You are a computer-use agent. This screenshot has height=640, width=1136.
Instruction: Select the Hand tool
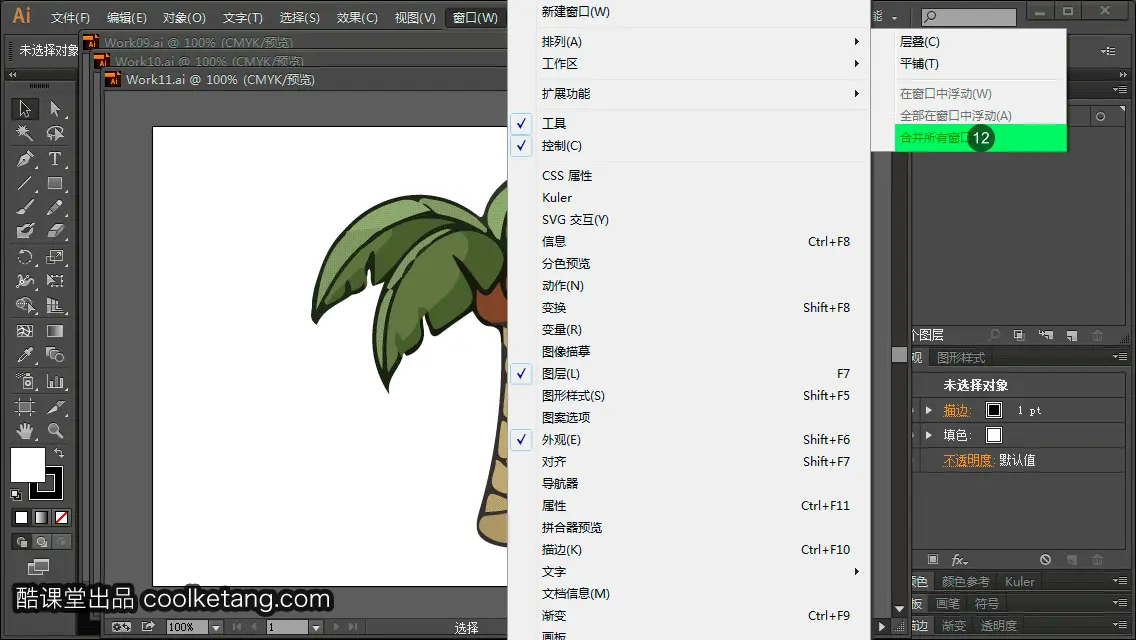[x=25, y=431]
